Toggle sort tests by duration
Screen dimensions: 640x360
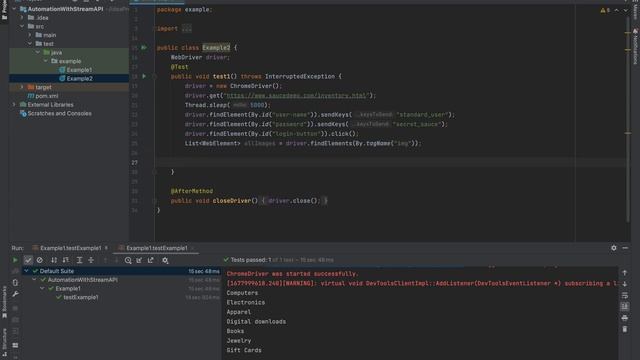[66, 260]
